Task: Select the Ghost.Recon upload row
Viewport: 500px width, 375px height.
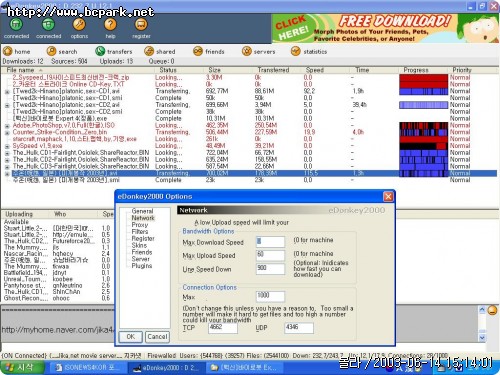Action: [58, 298]
